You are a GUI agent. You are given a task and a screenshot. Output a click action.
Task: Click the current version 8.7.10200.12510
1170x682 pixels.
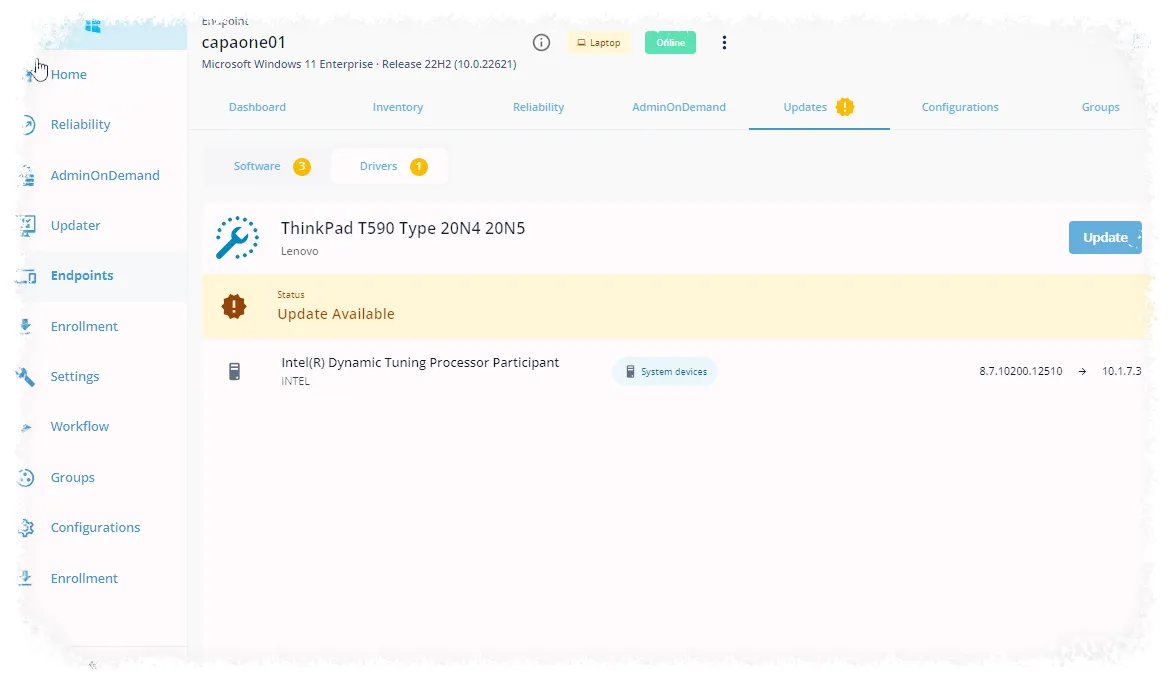[x=1021, y=371]
